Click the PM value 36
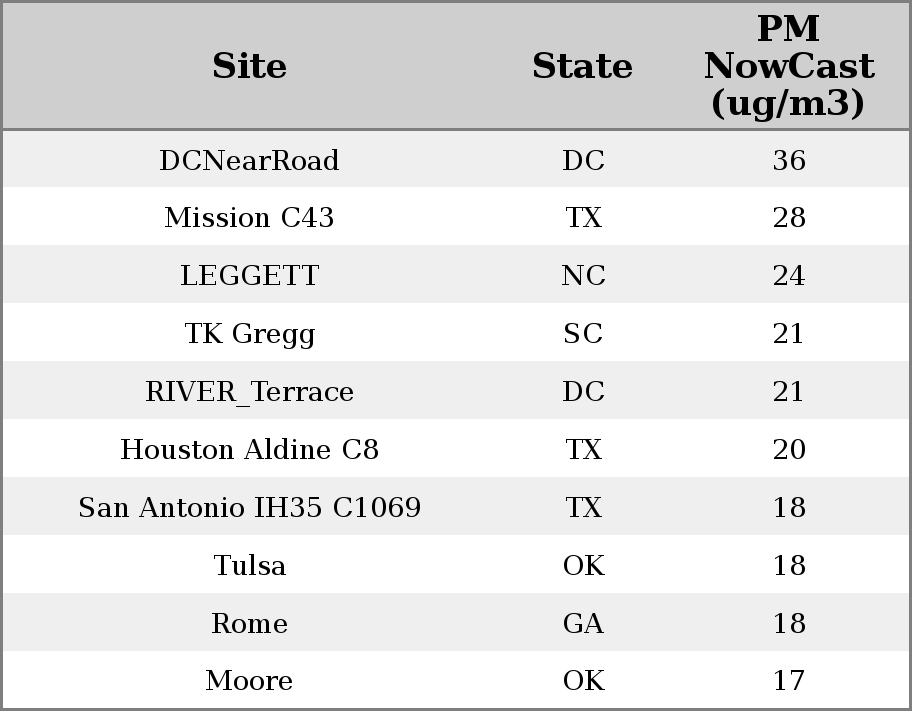 tap(789, 160)
